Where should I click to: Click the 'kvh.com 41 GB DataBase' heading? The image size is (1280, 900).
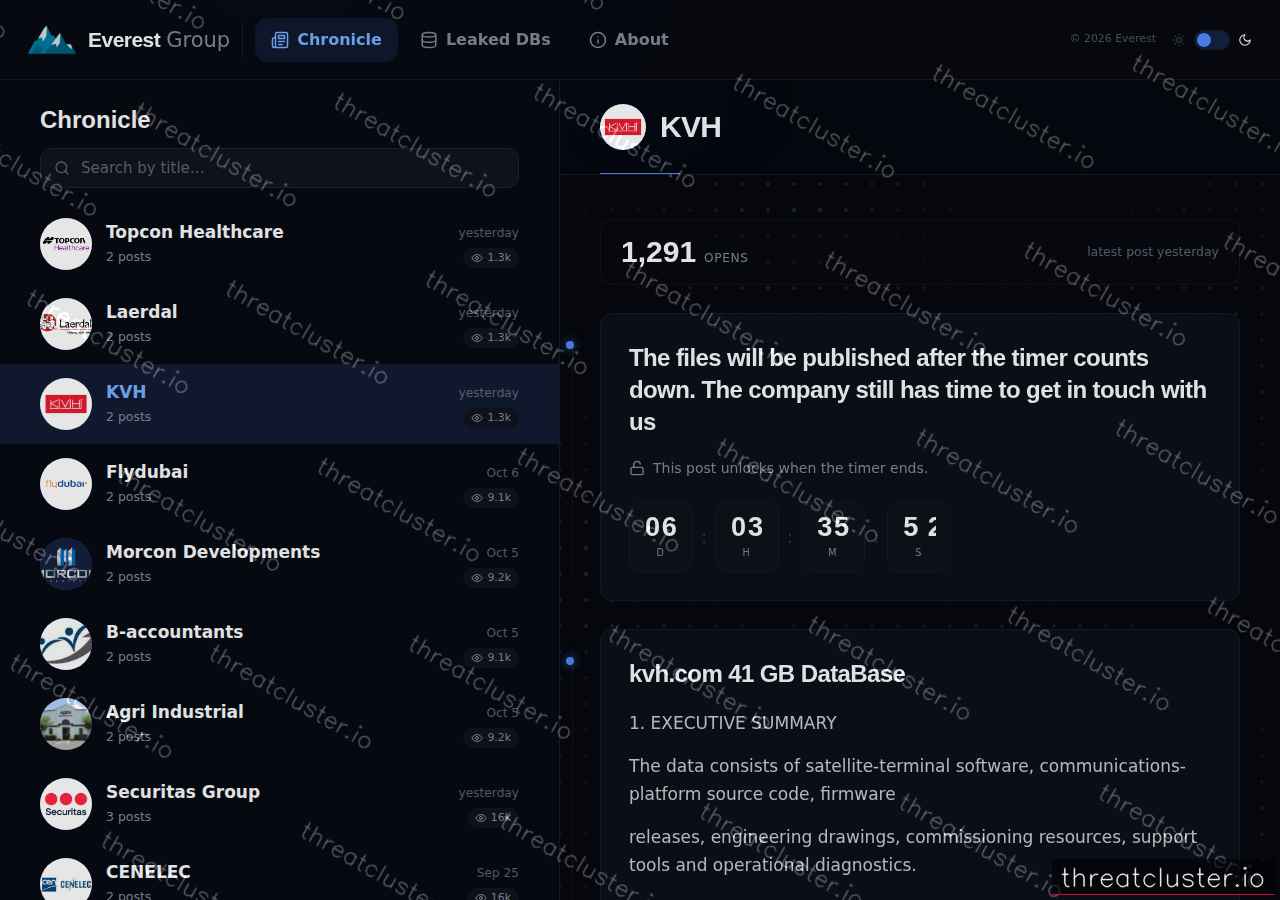[x=767, y=674]
